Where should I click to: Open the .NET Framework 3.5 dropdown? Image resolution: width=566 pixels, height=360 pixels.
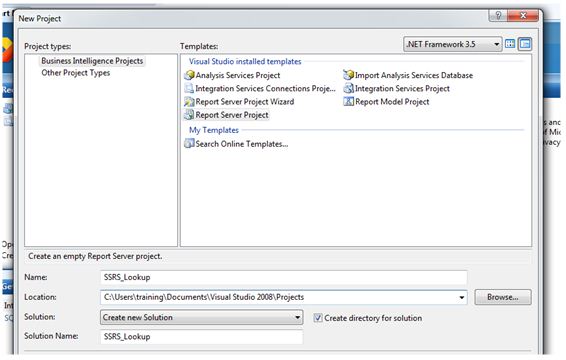click(x=452, y=44)
